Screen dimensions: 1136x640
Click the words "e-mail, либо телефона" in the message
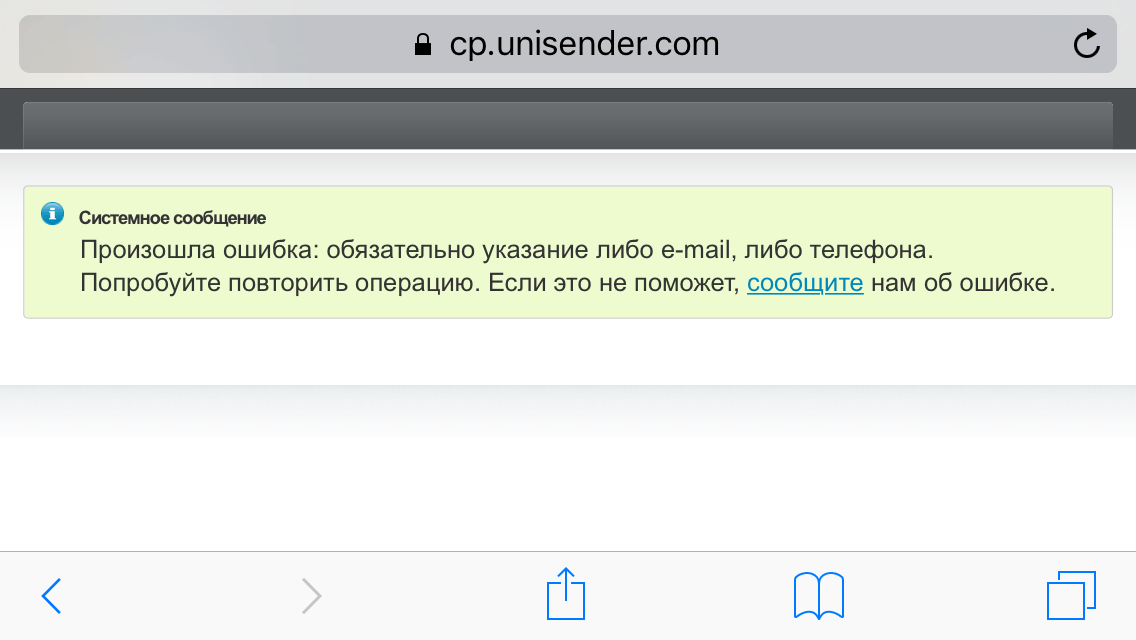797,249
